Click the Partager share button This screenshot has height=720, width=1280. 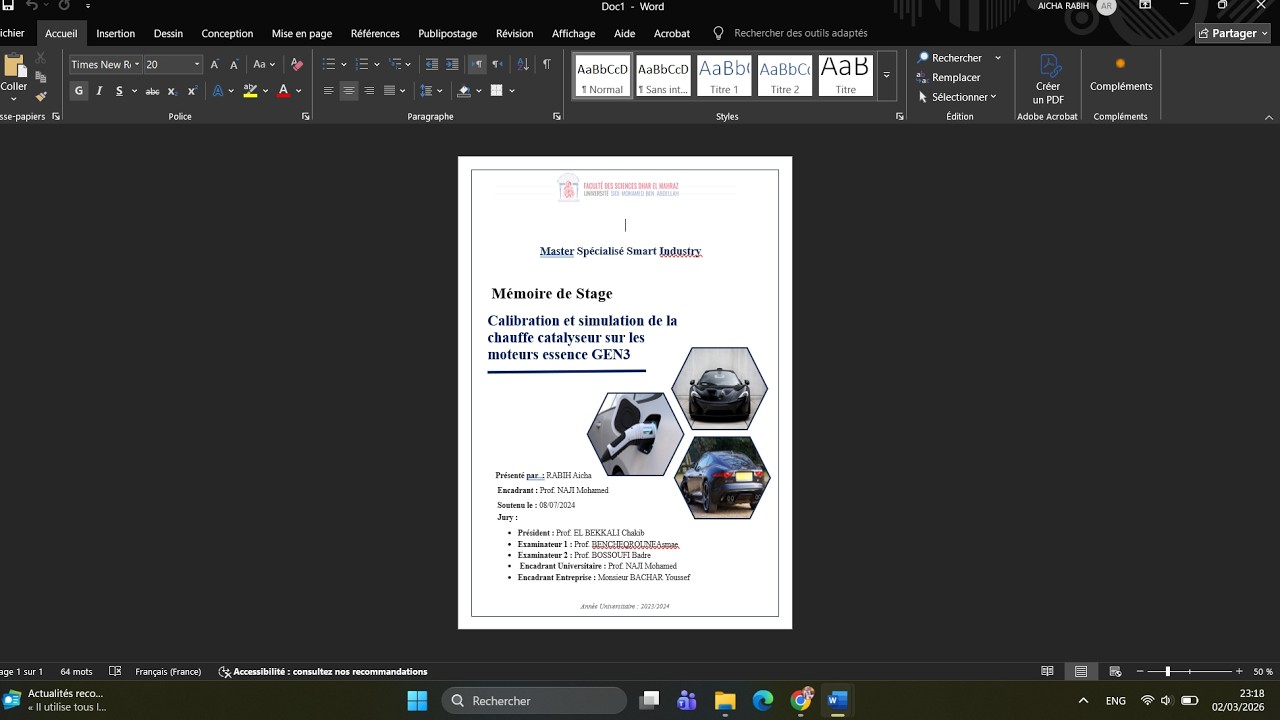coord(1233,33)
